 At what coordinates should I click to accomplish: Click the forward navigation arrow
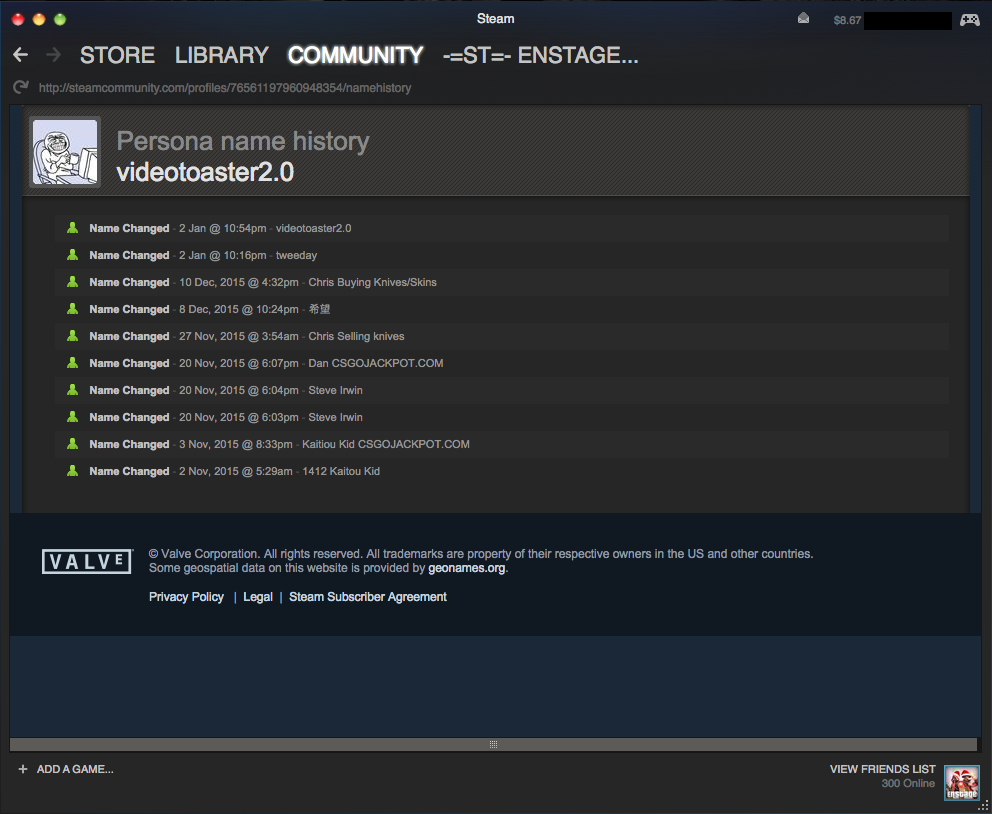pyautogui.click(x=53, y=55)
